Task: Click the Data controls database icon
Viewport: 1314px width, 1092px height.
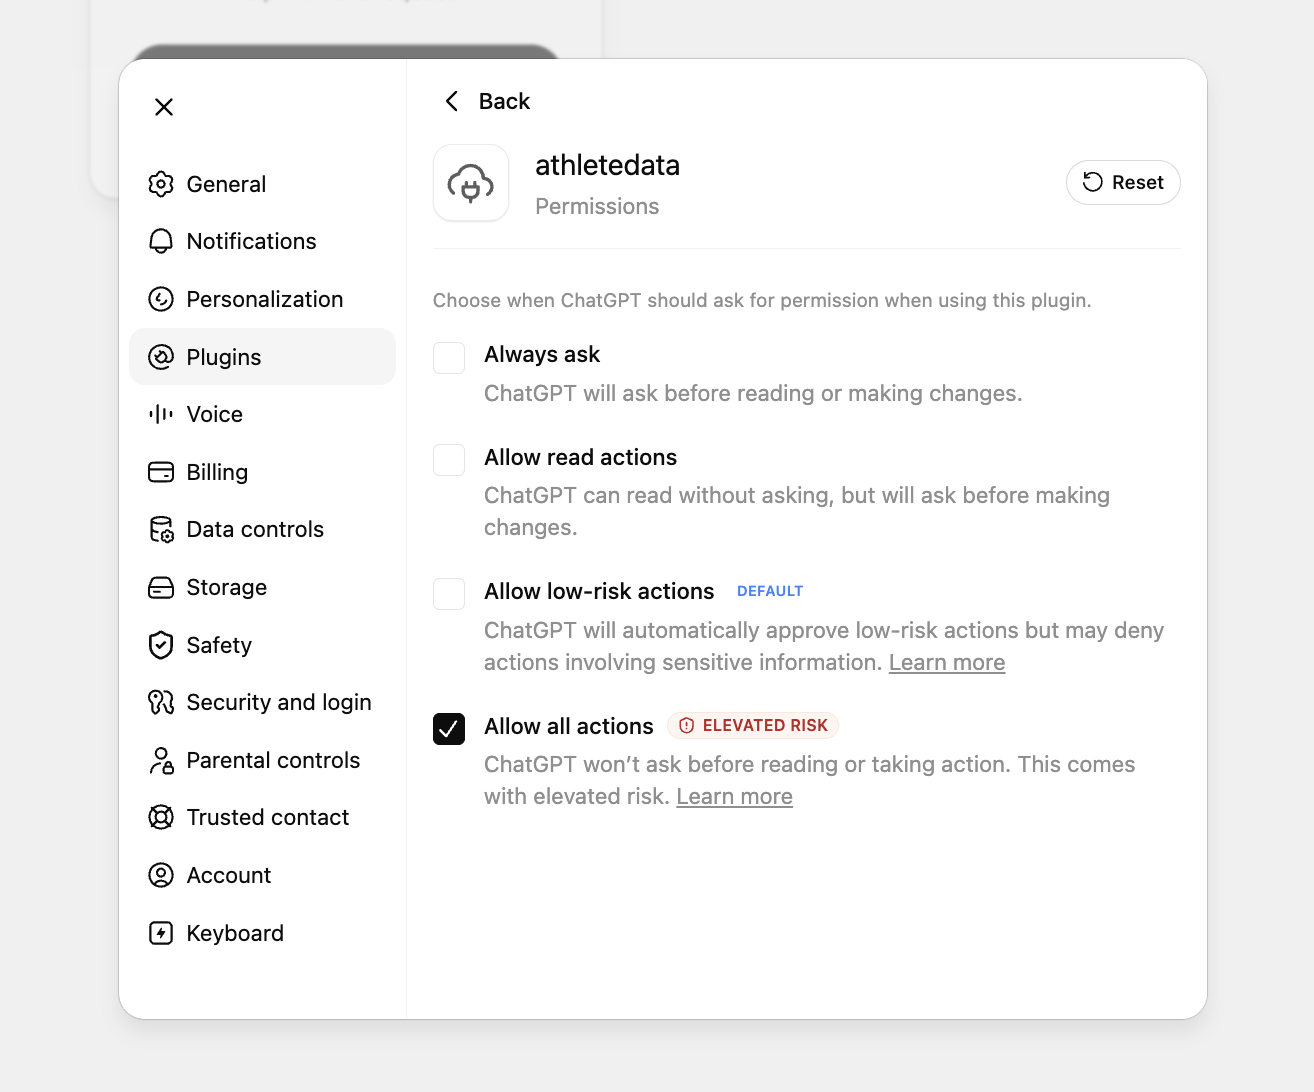Action: coord(161,529)
